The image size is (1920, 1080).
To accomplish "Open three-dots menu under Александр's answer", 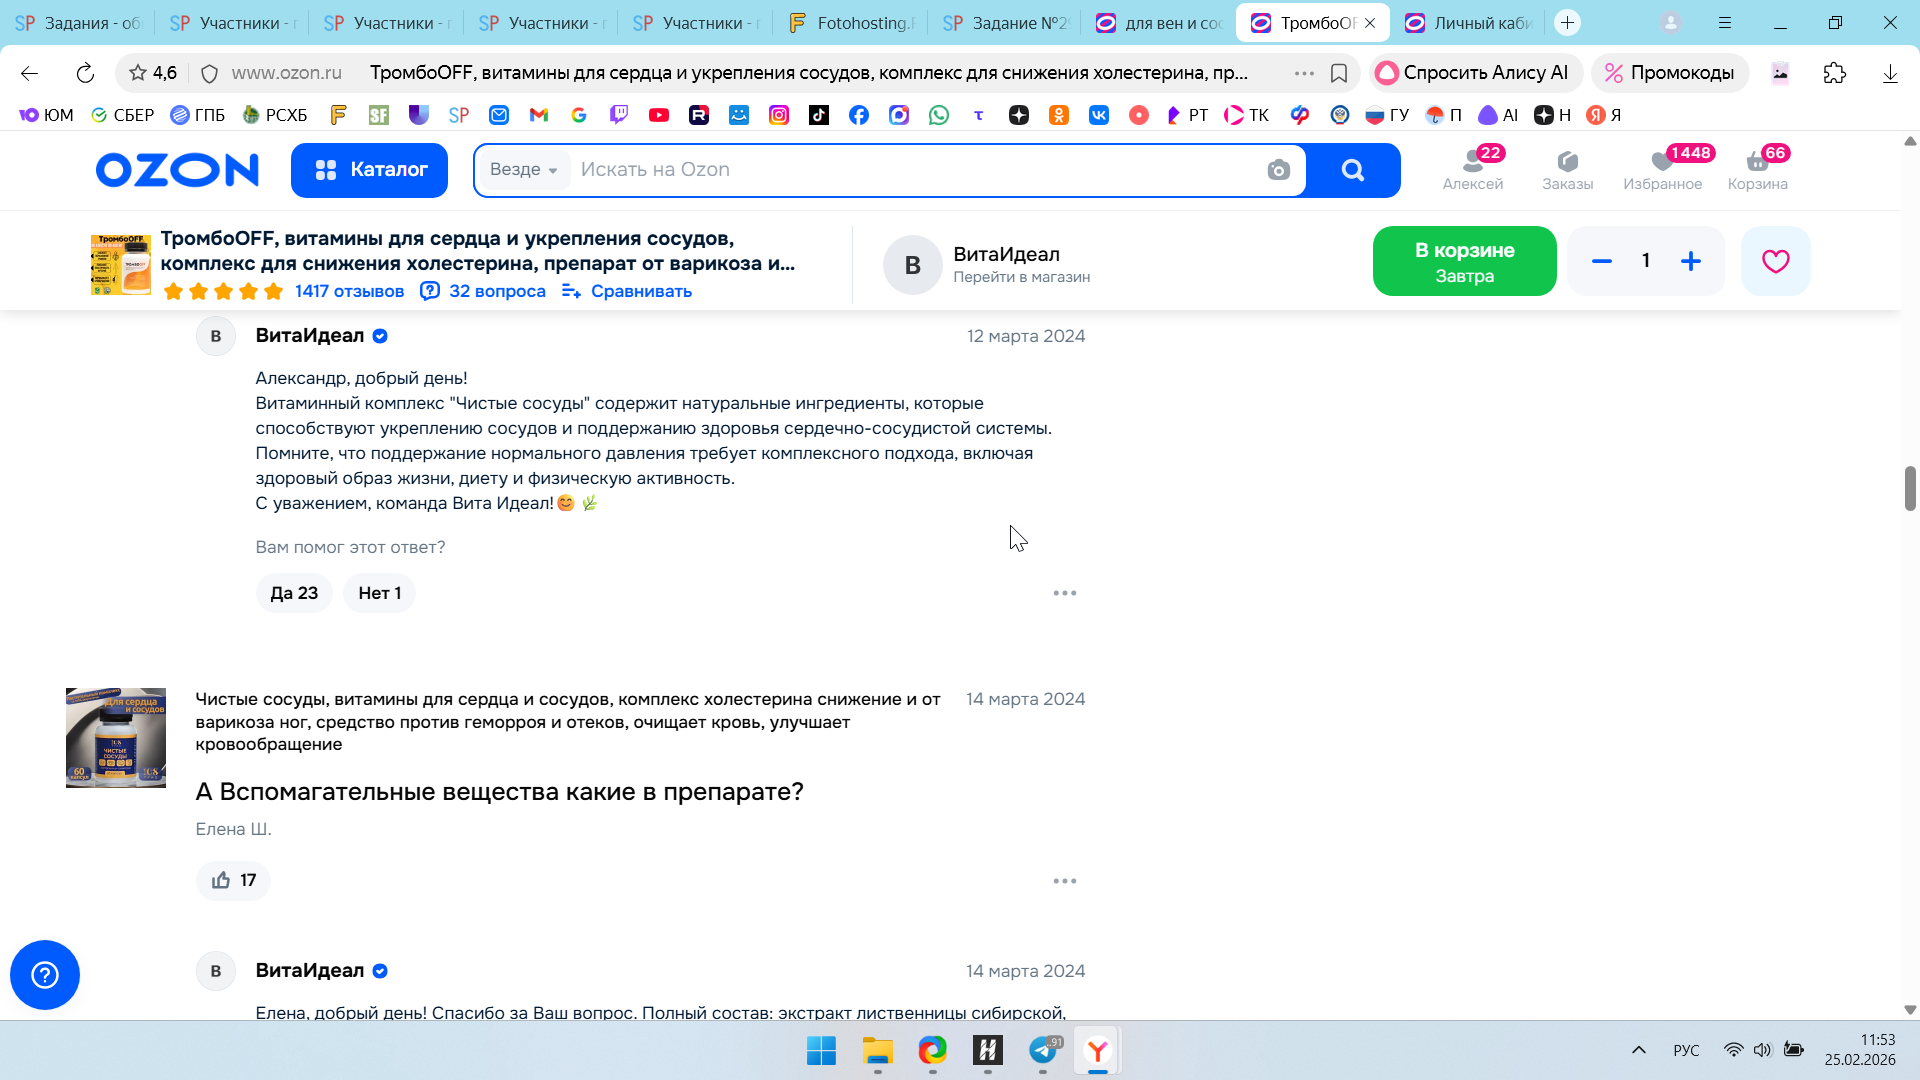I will (x=1064, y=593).
